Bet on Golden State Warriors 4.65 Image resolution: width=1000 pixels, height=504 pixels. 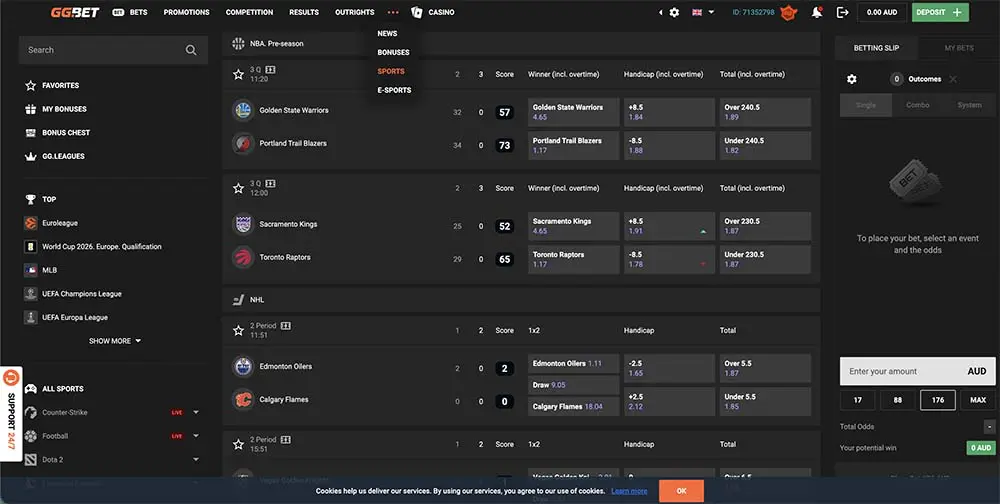coord(573,112)
